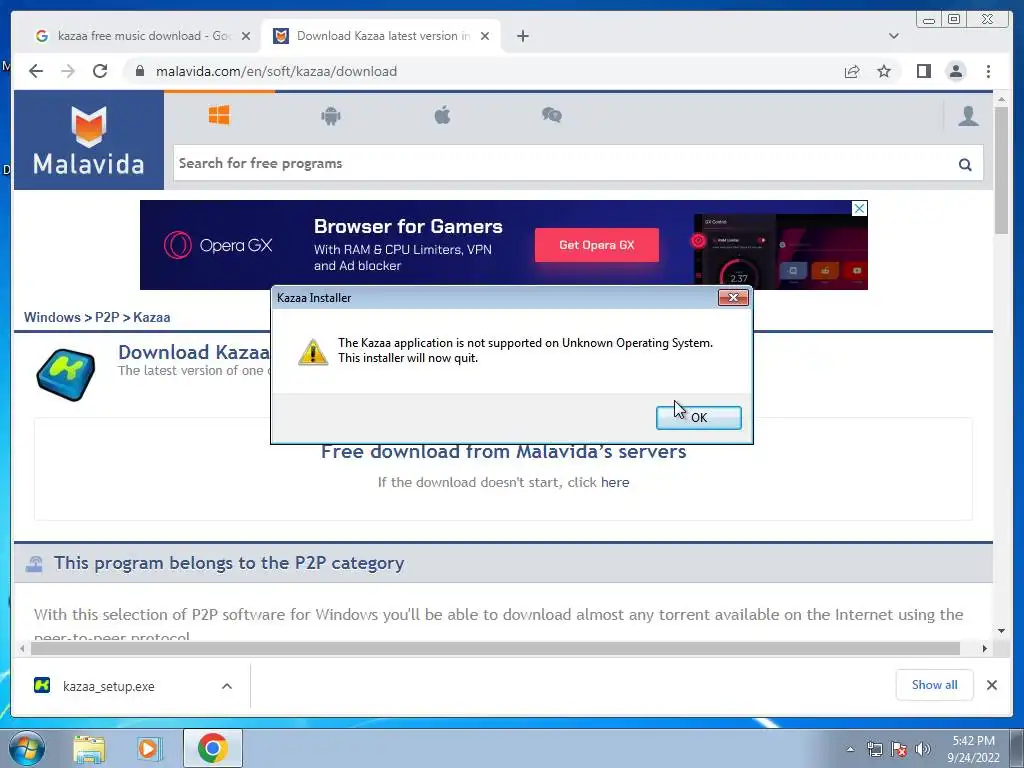Viewport: 1024px width, 768px height.
Task: Click the Kazaa app icon
Action: tap(65, 375)
